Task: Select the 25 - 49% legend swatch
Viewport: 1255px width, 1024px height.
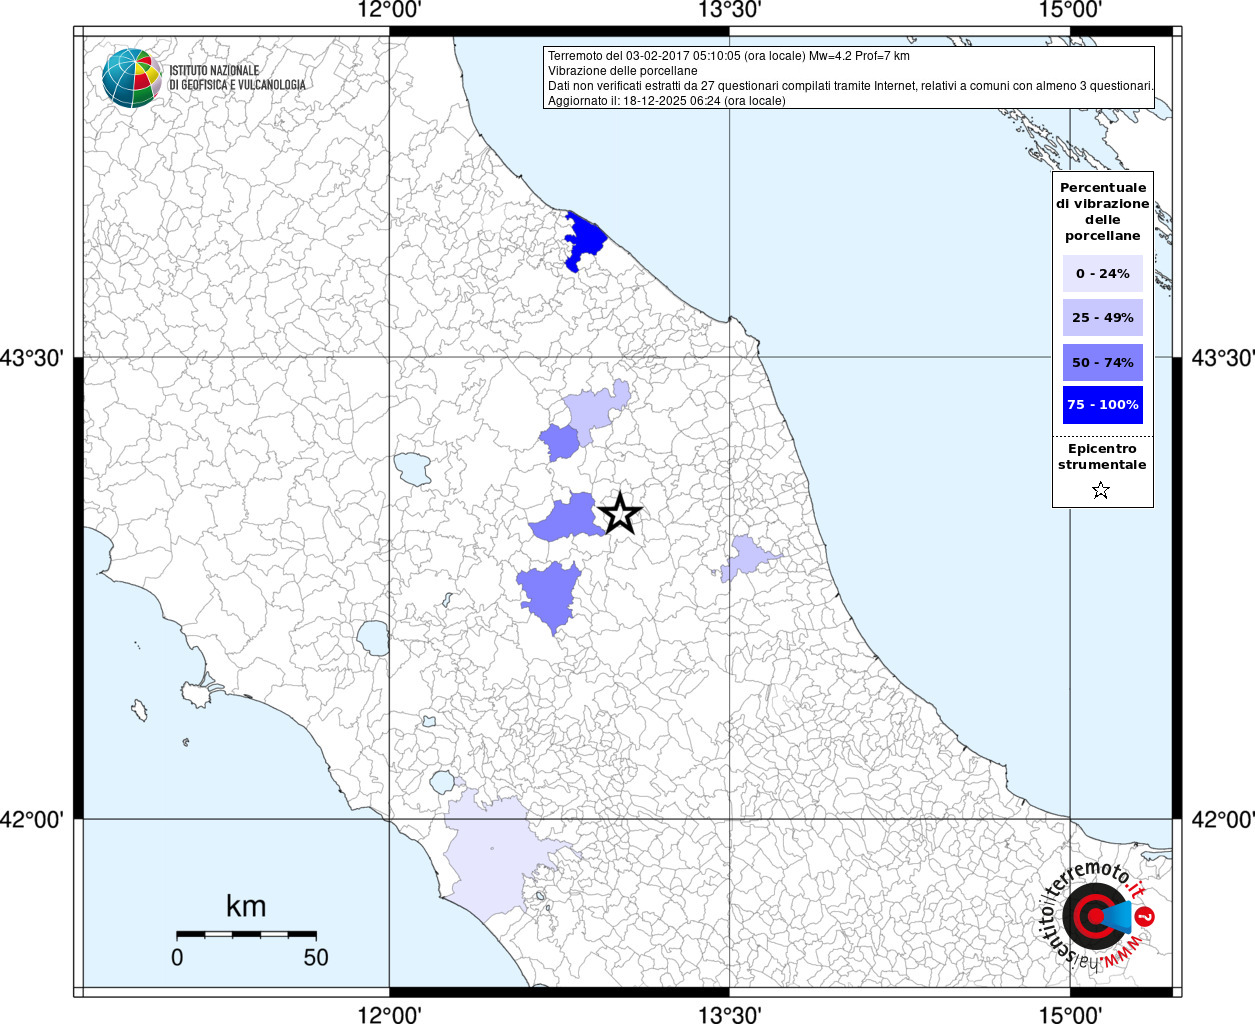Action: (1102, 317)
